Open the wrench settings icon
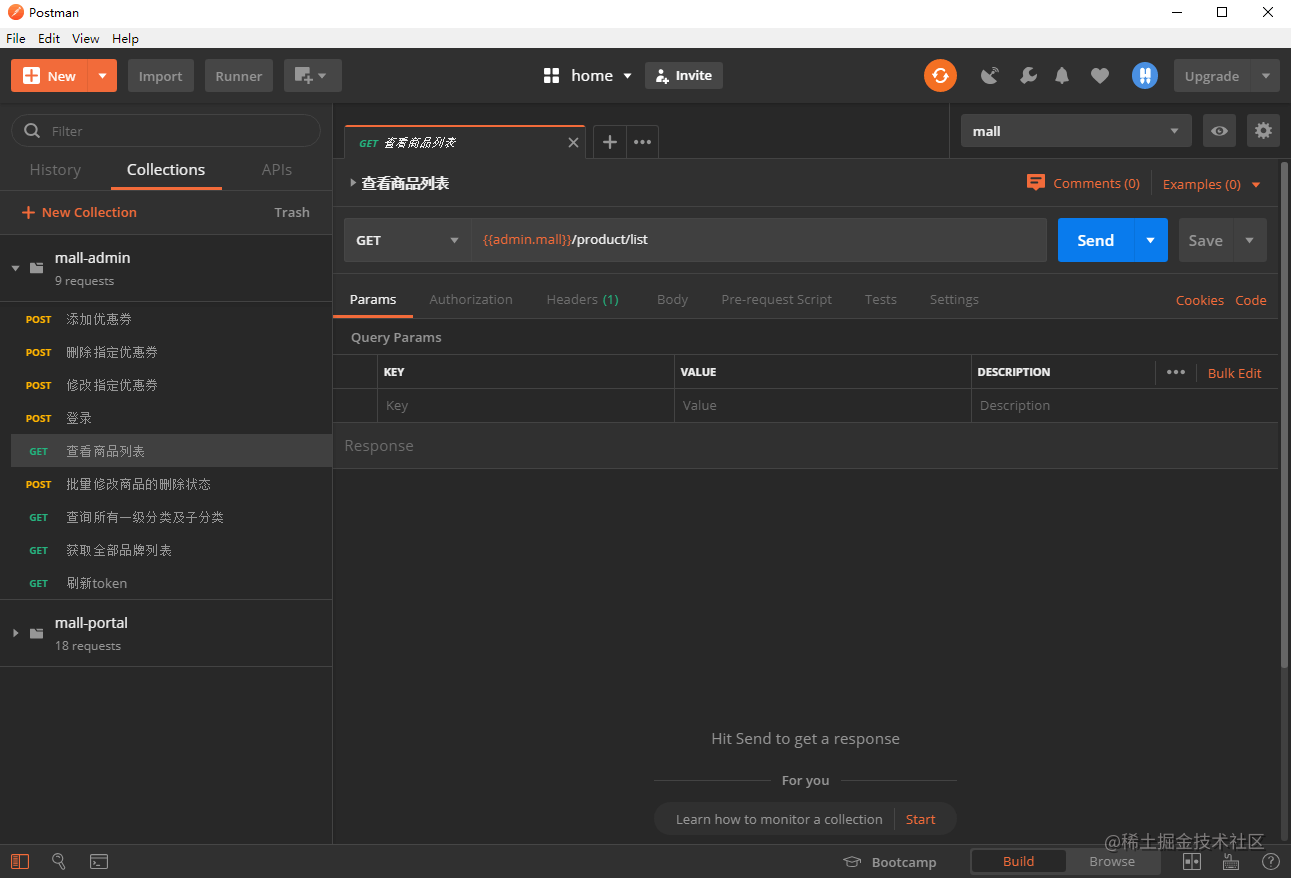Image resolution: width=1291 pixels, height=878 pixels. [x=1028, y=76]
